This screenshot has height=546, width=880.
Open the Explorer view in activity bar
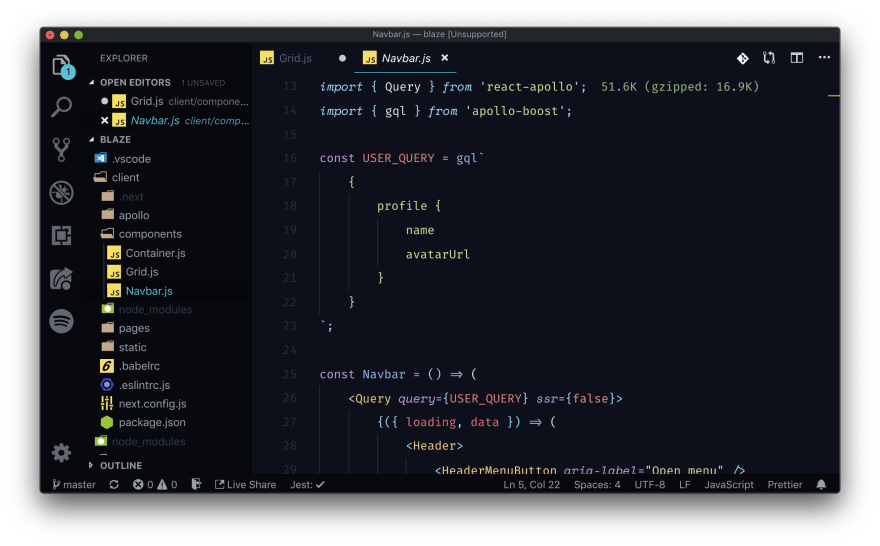(62, 66)
